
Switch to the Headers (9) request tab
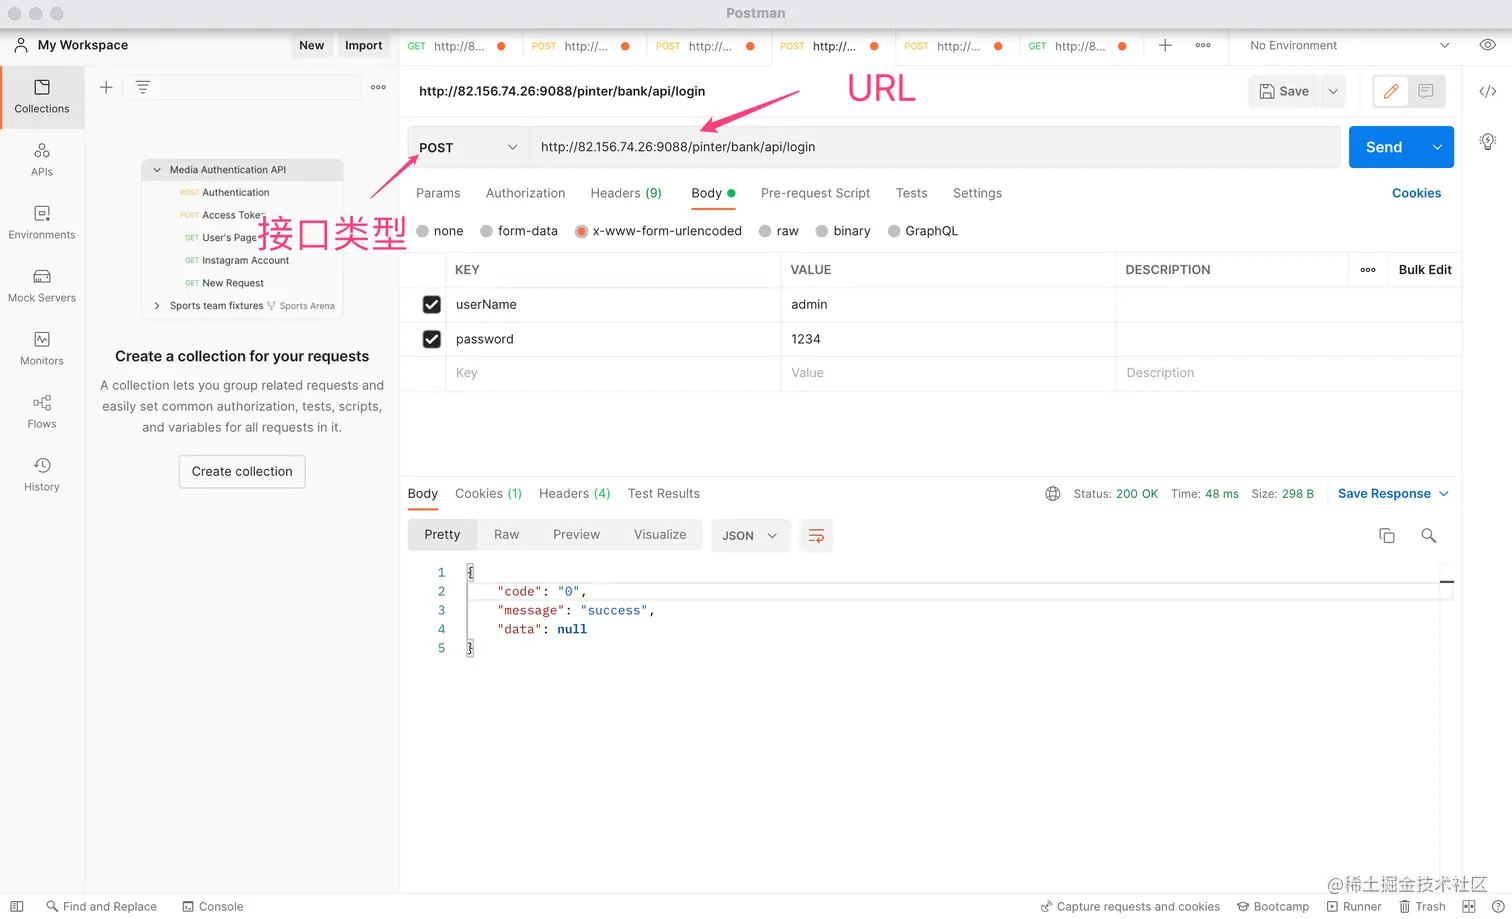coord(626,193)
